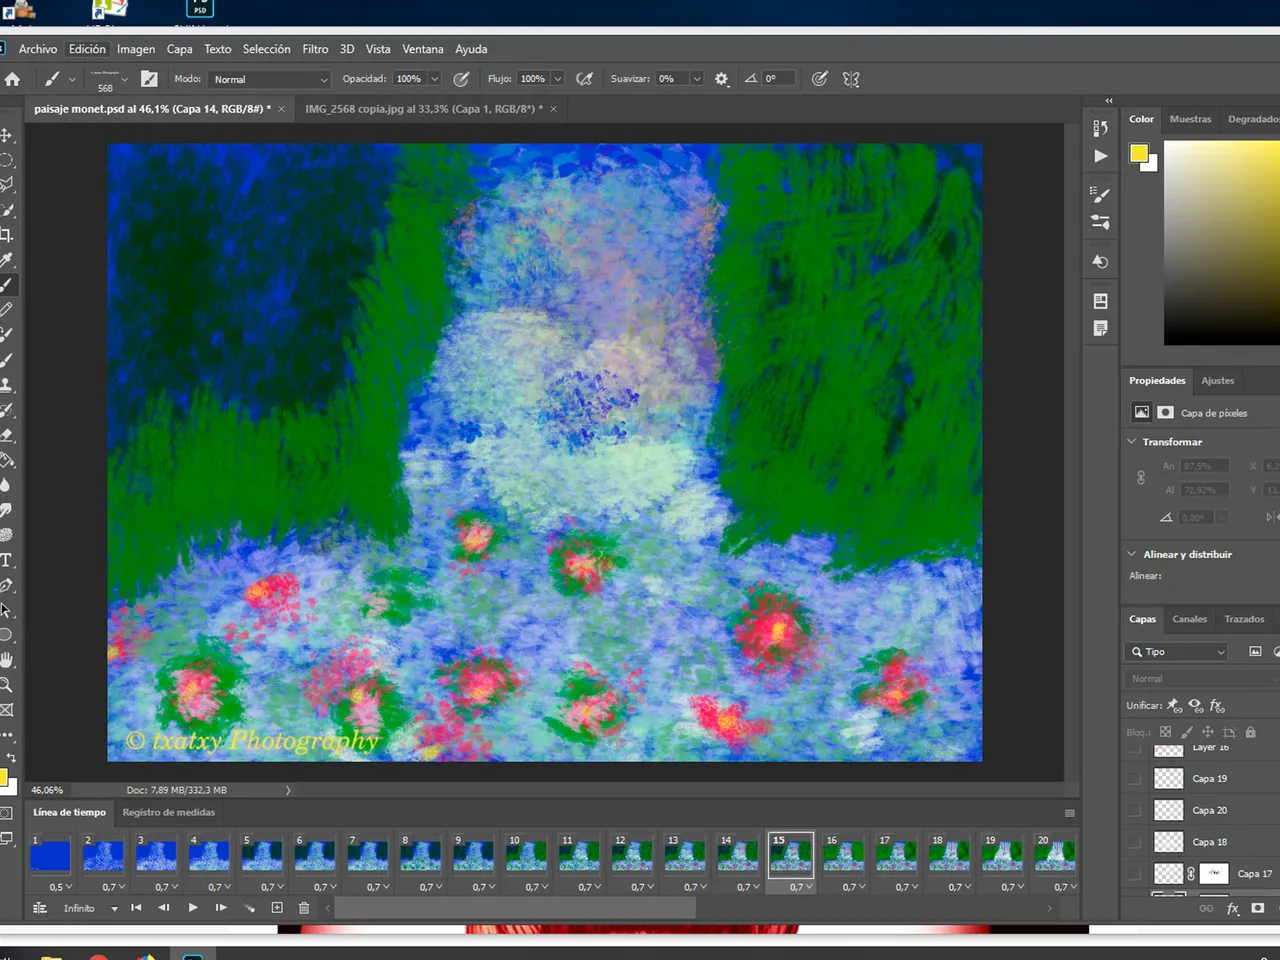Screen dimensions: 1280x960
Task: Click the Home icon in options bar
Action: pos(12,79)
